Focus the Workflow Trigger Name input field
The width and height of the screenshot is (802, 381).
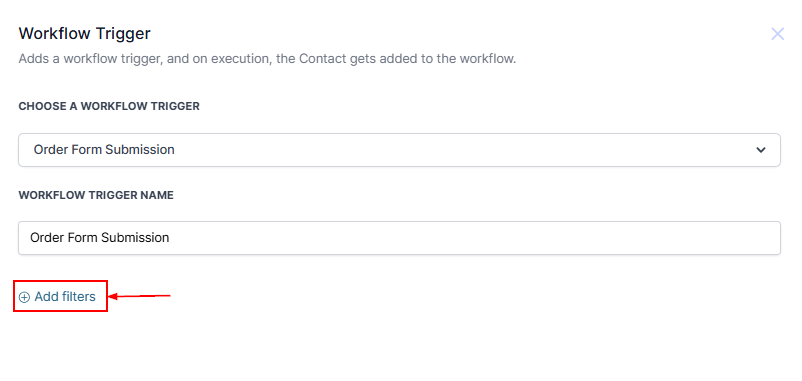(399, 238)
